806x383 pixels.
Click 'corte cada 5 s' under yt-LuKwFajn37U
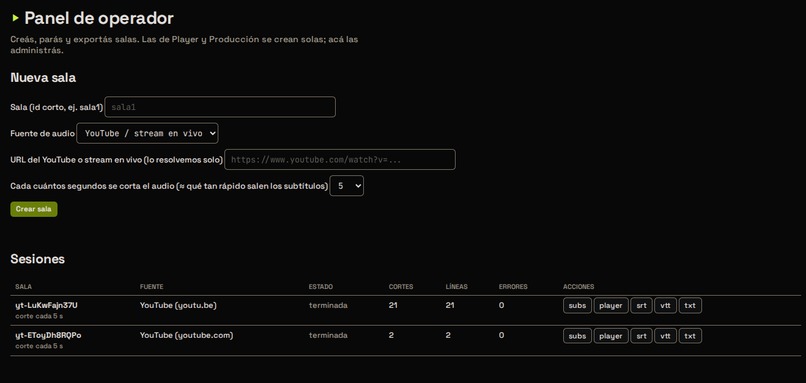[x=39, y=316]
